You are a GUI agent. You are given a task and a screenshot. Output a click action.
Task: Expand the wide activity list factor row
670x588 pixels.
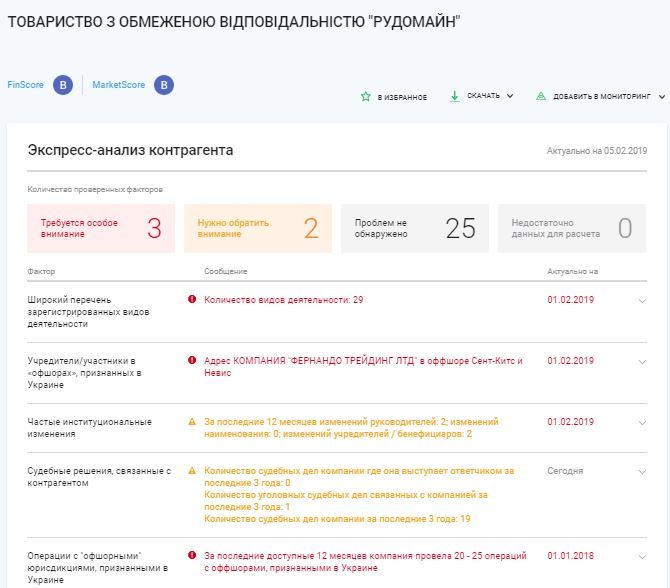pos(642,301)
